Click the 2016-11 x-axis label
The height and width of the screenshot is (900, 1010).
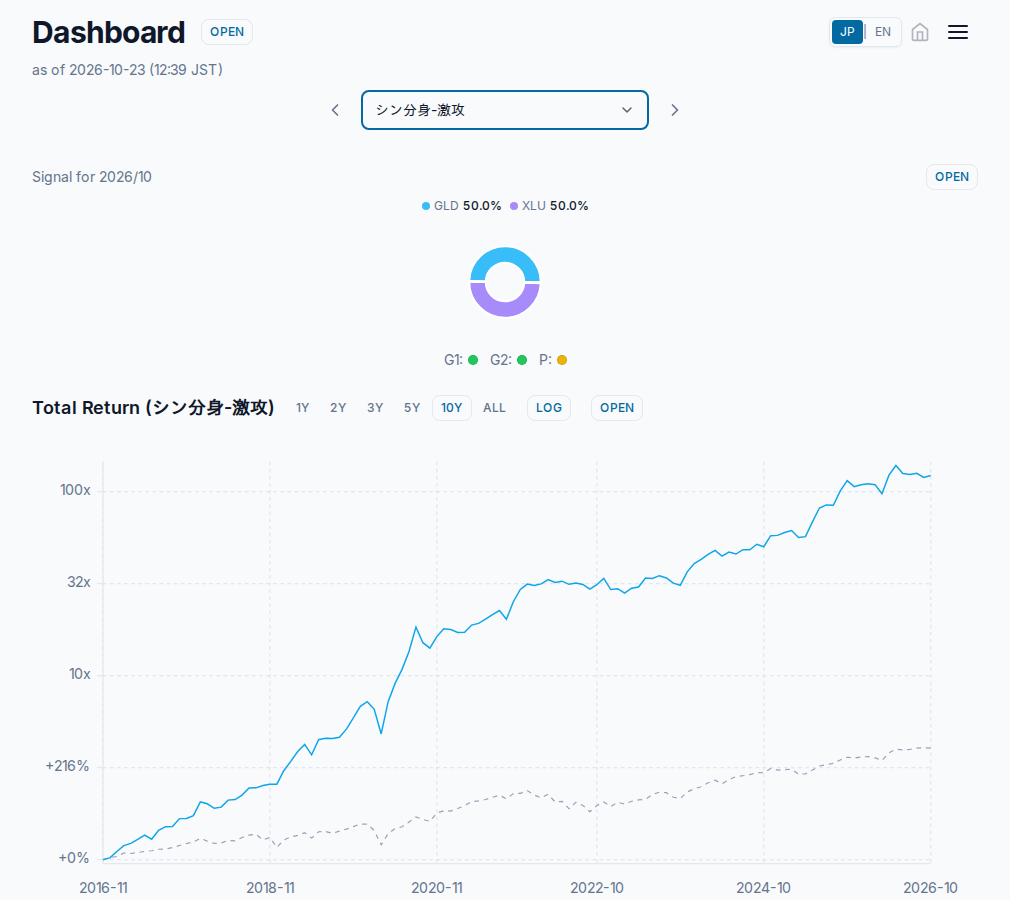pos(103,888)
